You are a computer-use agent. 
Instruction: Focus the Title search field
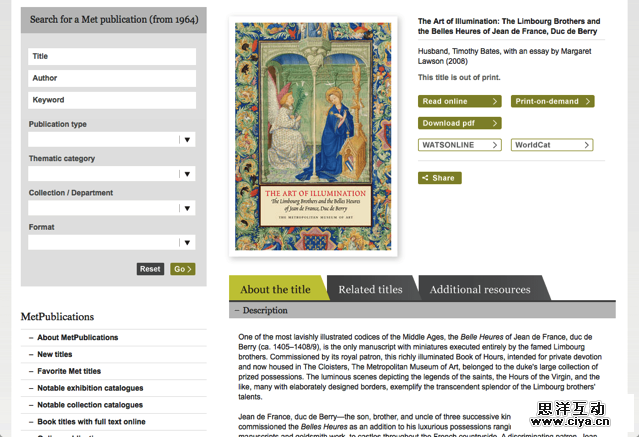coord(111,56)
